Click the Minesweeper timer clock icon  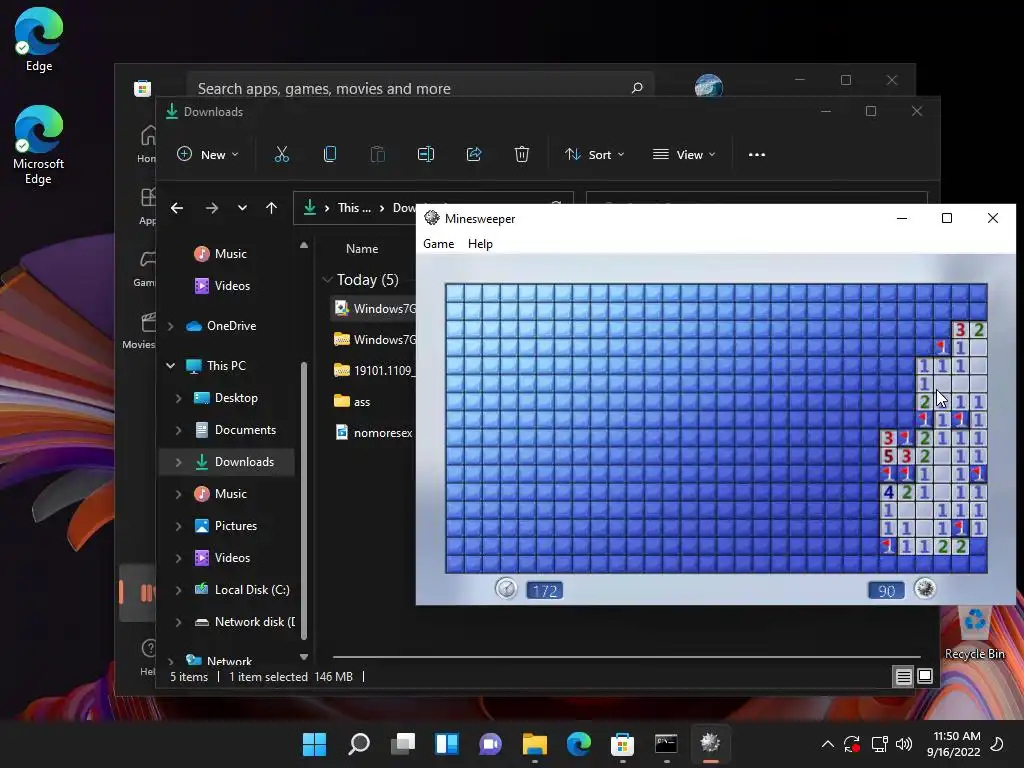[x=505, y=588]
